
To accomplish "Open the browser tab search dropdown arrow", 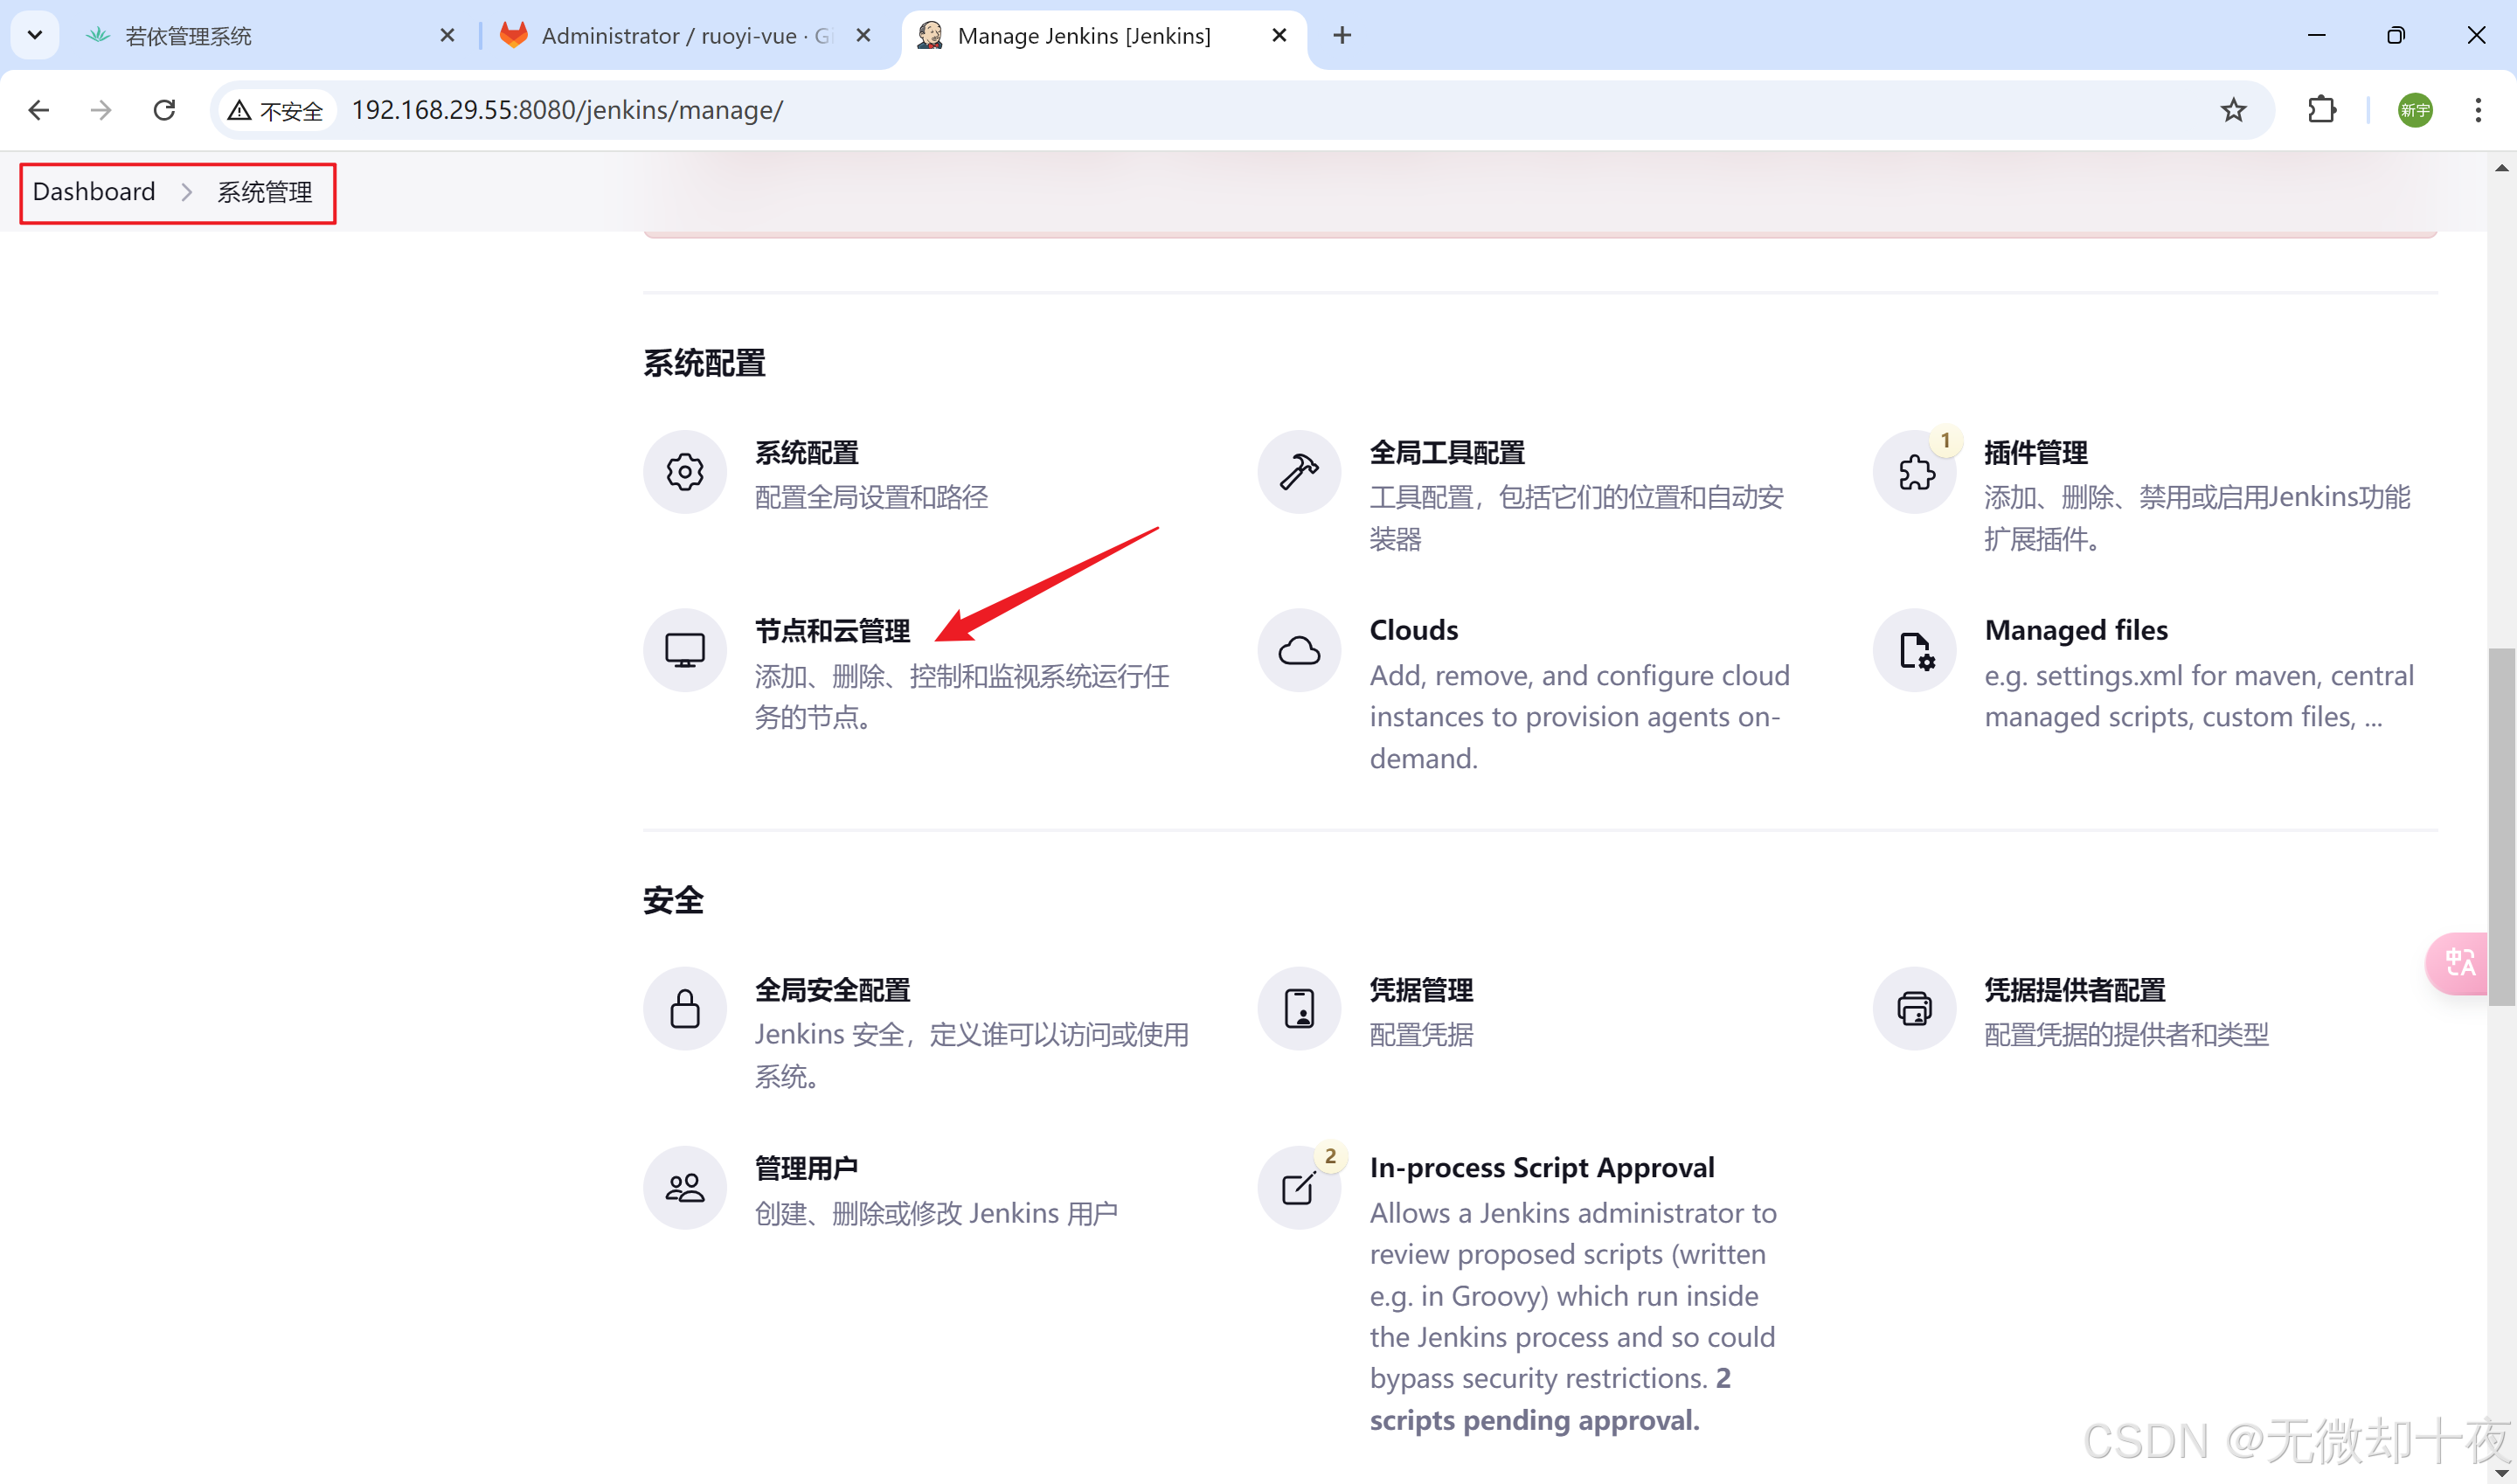I will coord(35,35).
